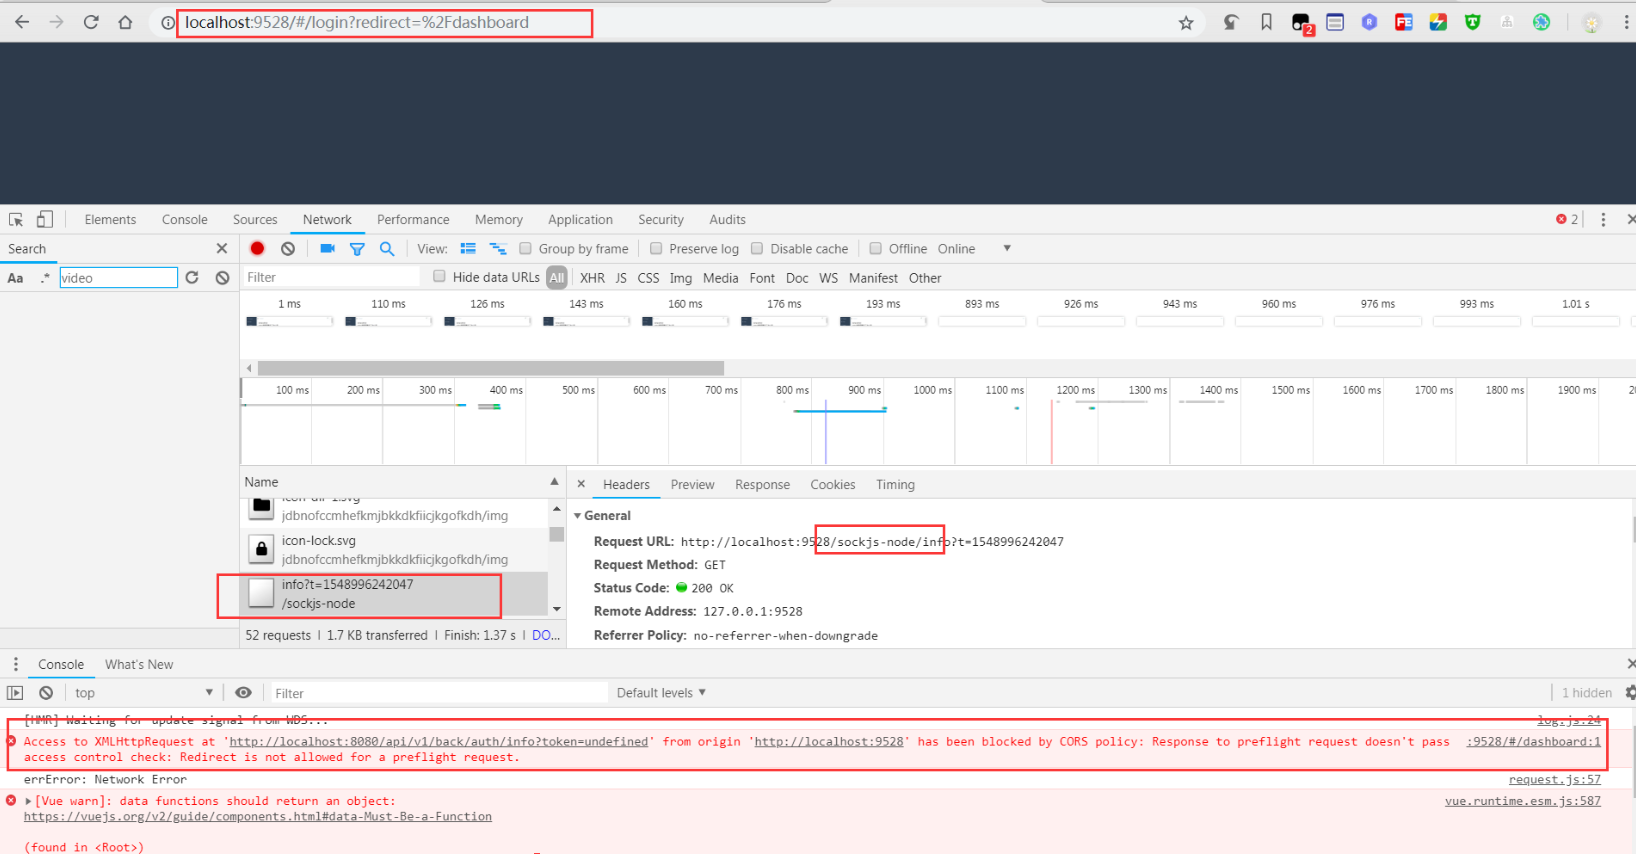Toggle match case Aa in search

(x=15, y=278)
